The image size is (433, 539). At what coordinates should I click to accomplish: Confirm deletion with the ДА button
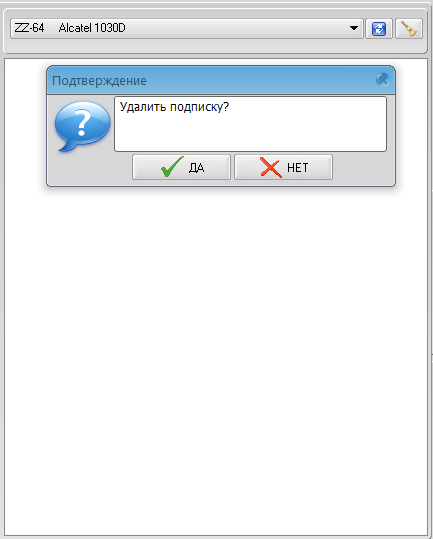[x=181, y=167]
